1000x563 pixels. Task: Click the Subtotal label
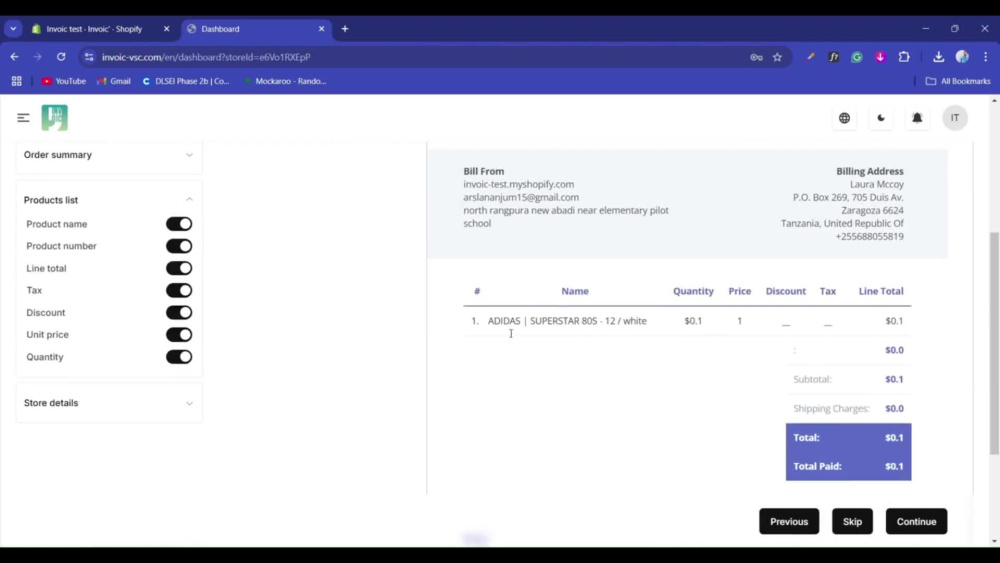coord(812,379)
